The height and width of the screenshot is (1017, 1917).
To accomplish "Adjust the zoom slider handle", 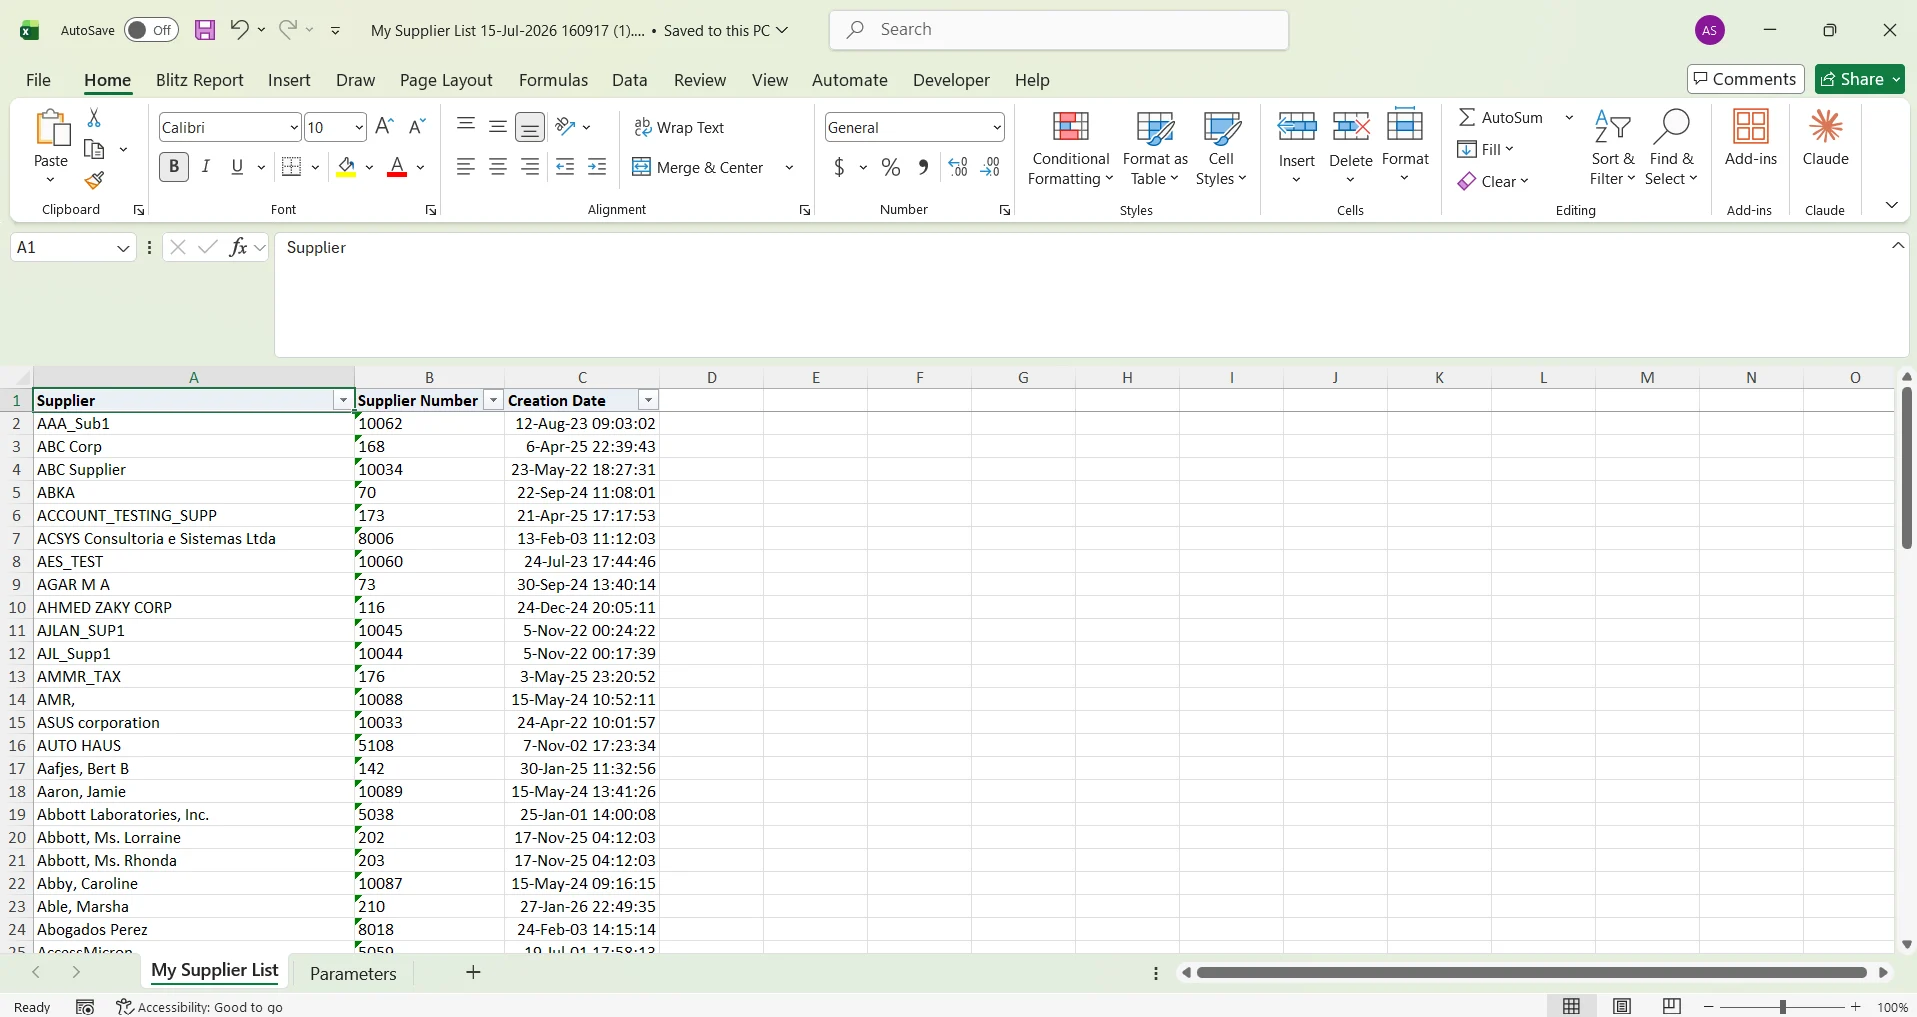I will [1783, 1007].
